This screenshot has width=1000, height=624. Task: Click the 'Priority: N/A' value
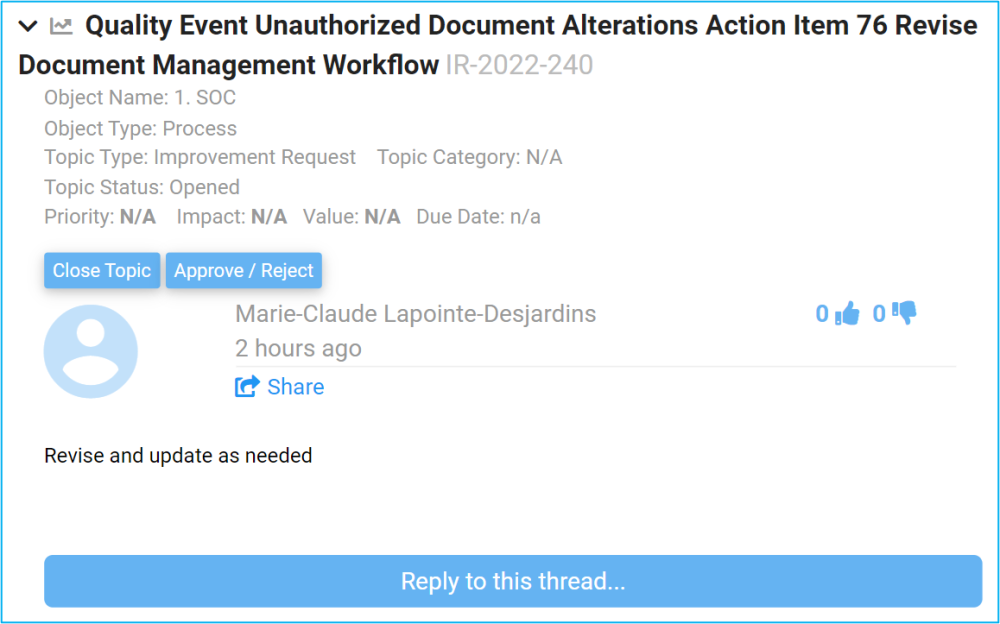point(137,217)
